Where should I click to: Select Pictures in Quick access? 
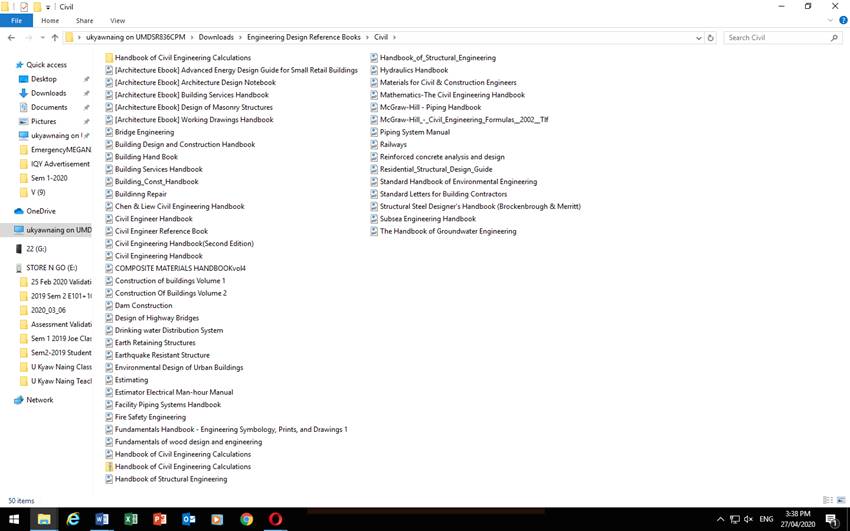pyautogui.click(x=43, y=121)
